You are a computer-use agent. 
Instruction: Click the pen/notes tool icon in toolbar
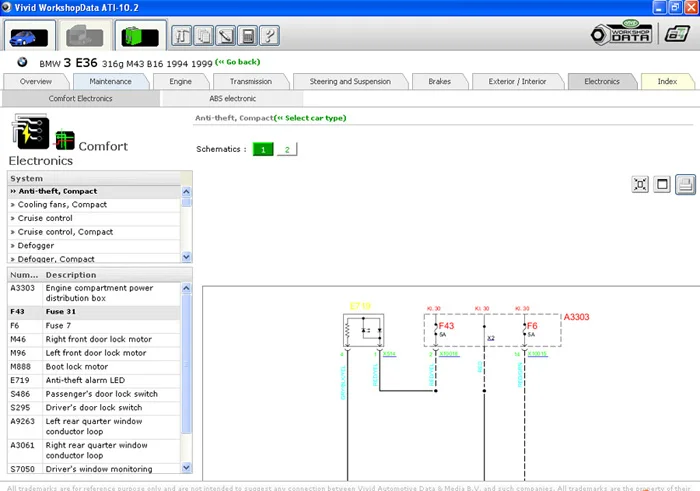[x=224, y=36]
